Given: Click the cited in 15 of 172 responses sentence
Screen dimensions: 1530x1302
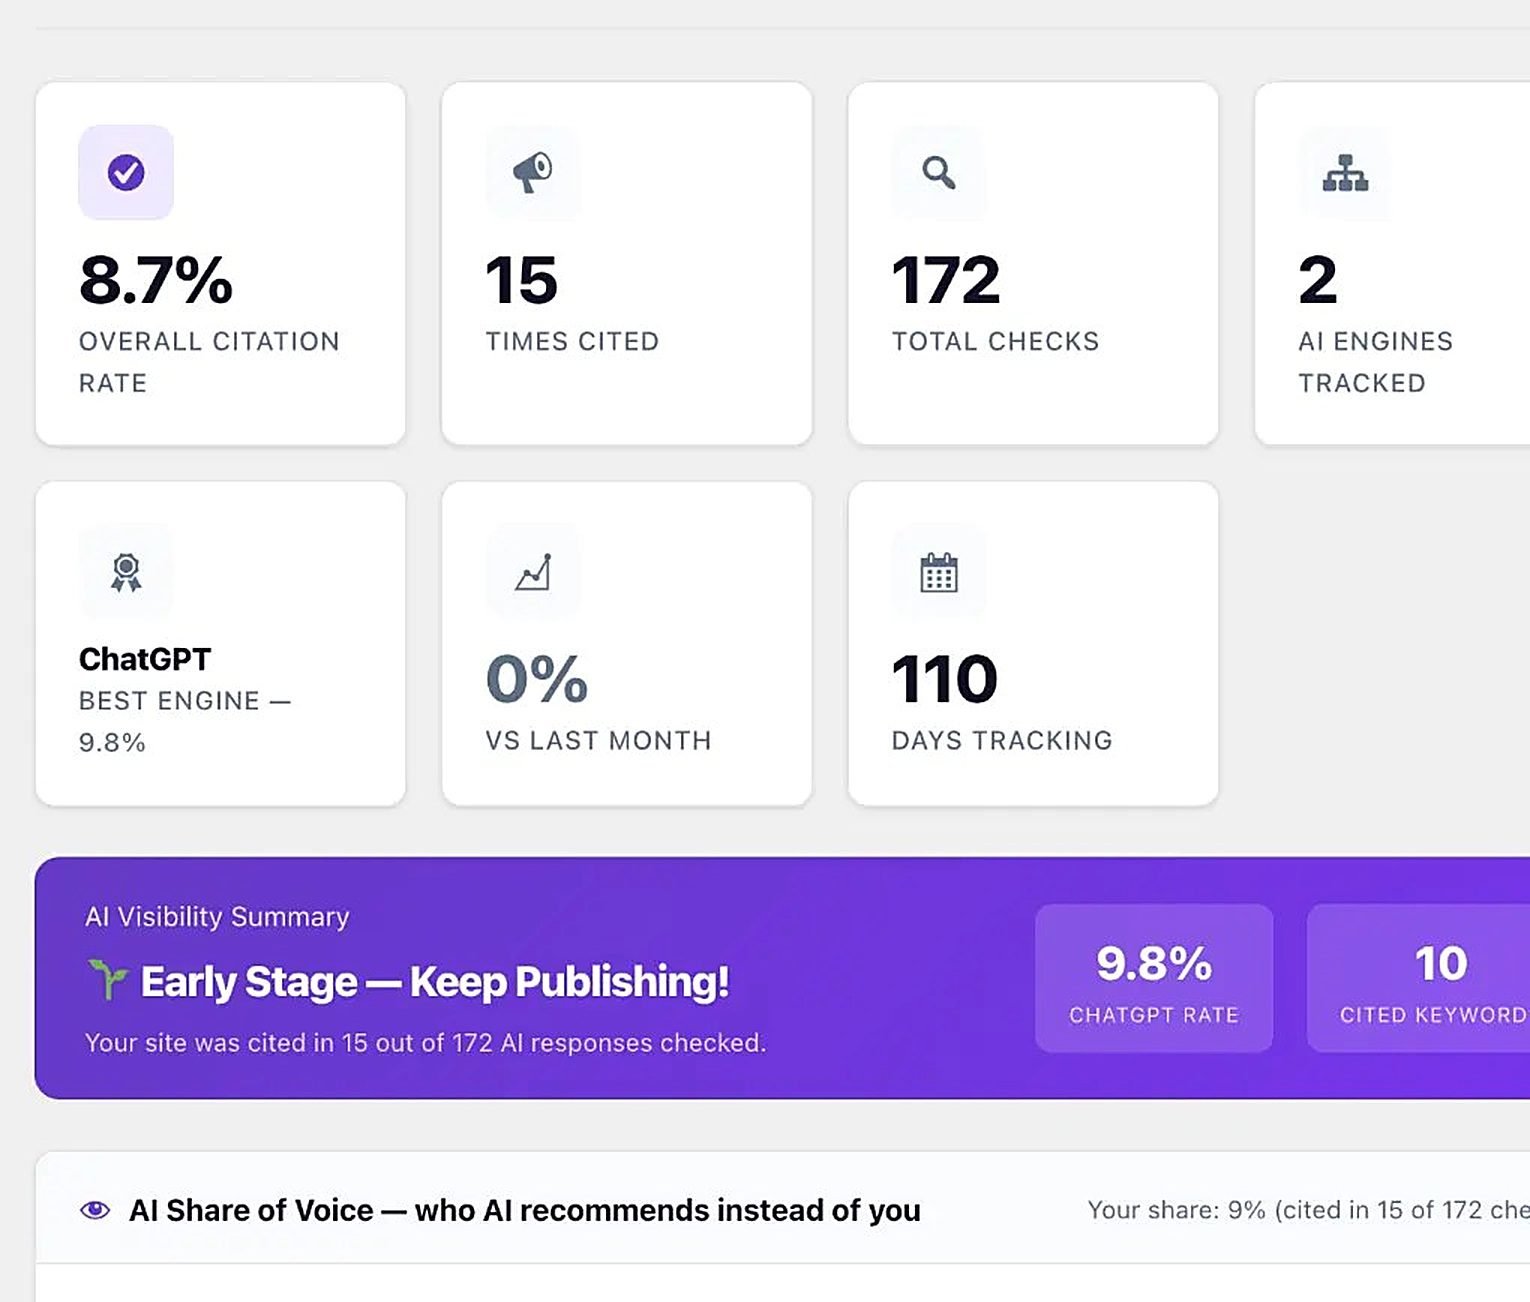Looking at the screenshot, I should click(425, 1043).
